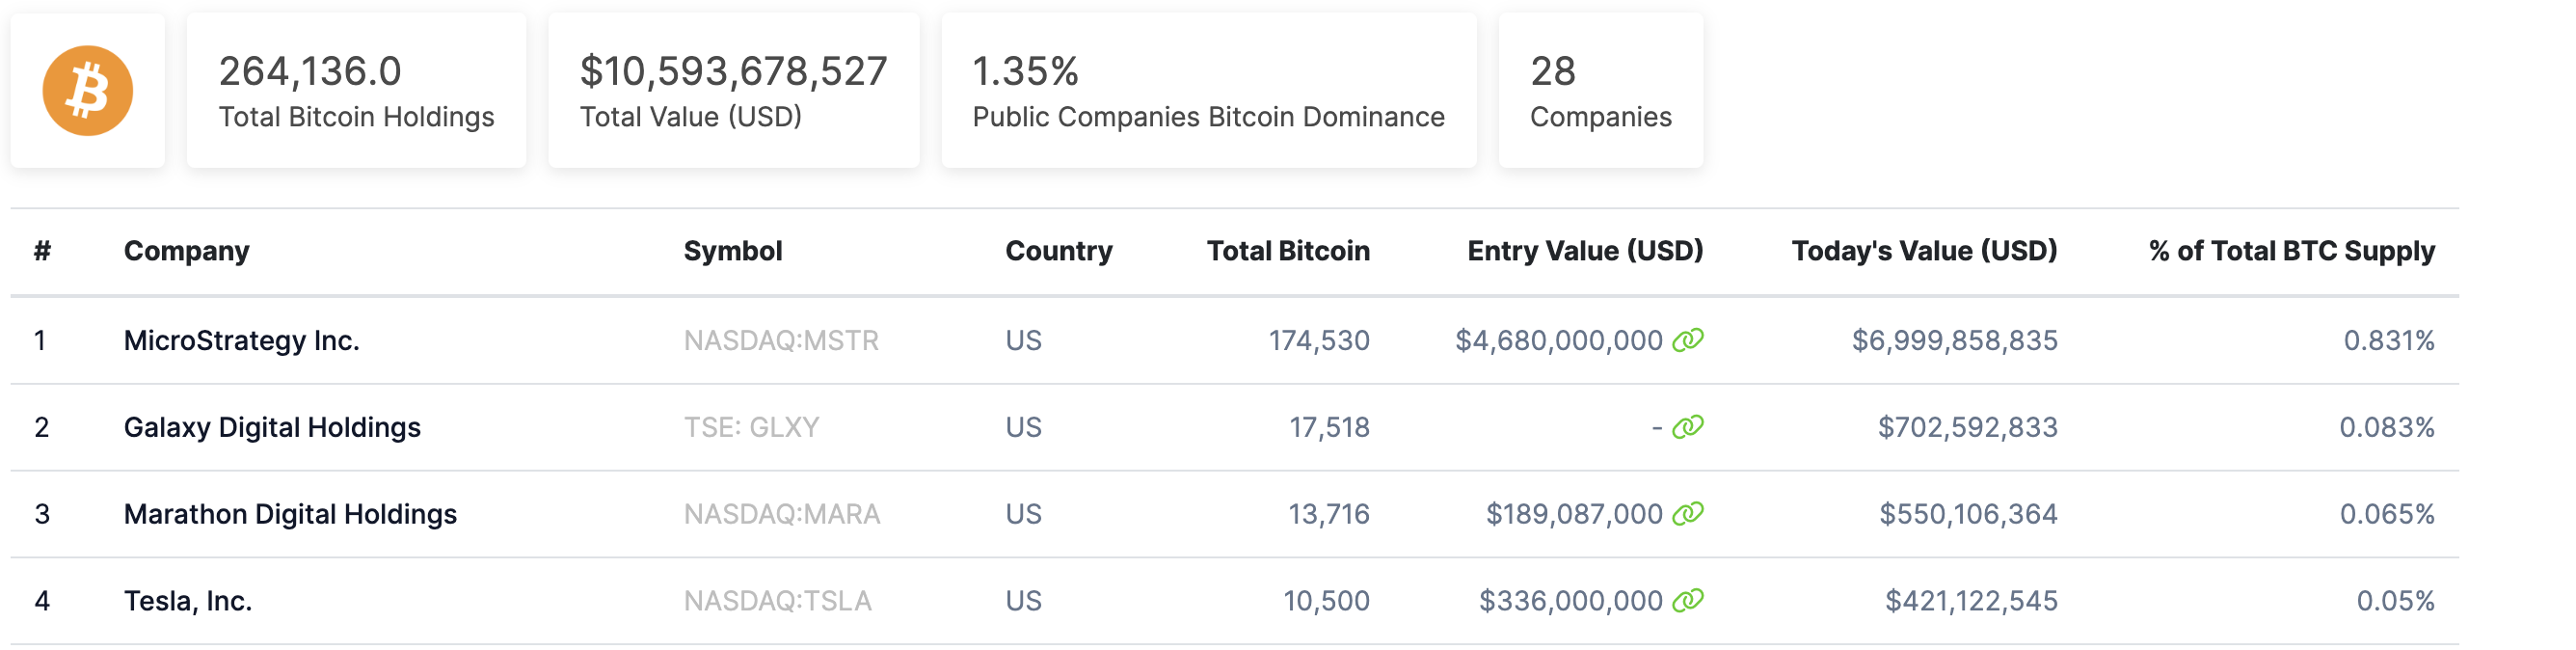Screen dimensions: 2576x650
Task: Sort by Company column header
Action: (186, 251)
